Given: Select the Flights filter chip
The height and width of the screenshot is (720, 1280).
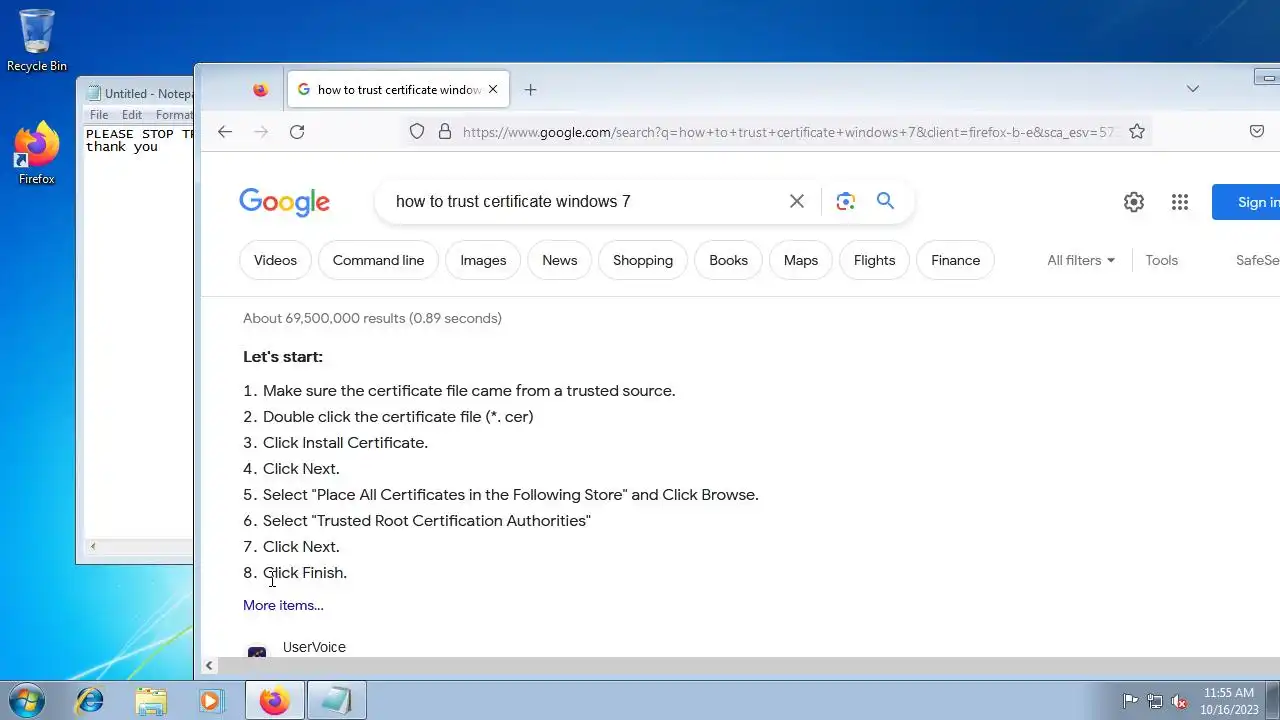Looking at the screenshot, I should pos(875,260).
